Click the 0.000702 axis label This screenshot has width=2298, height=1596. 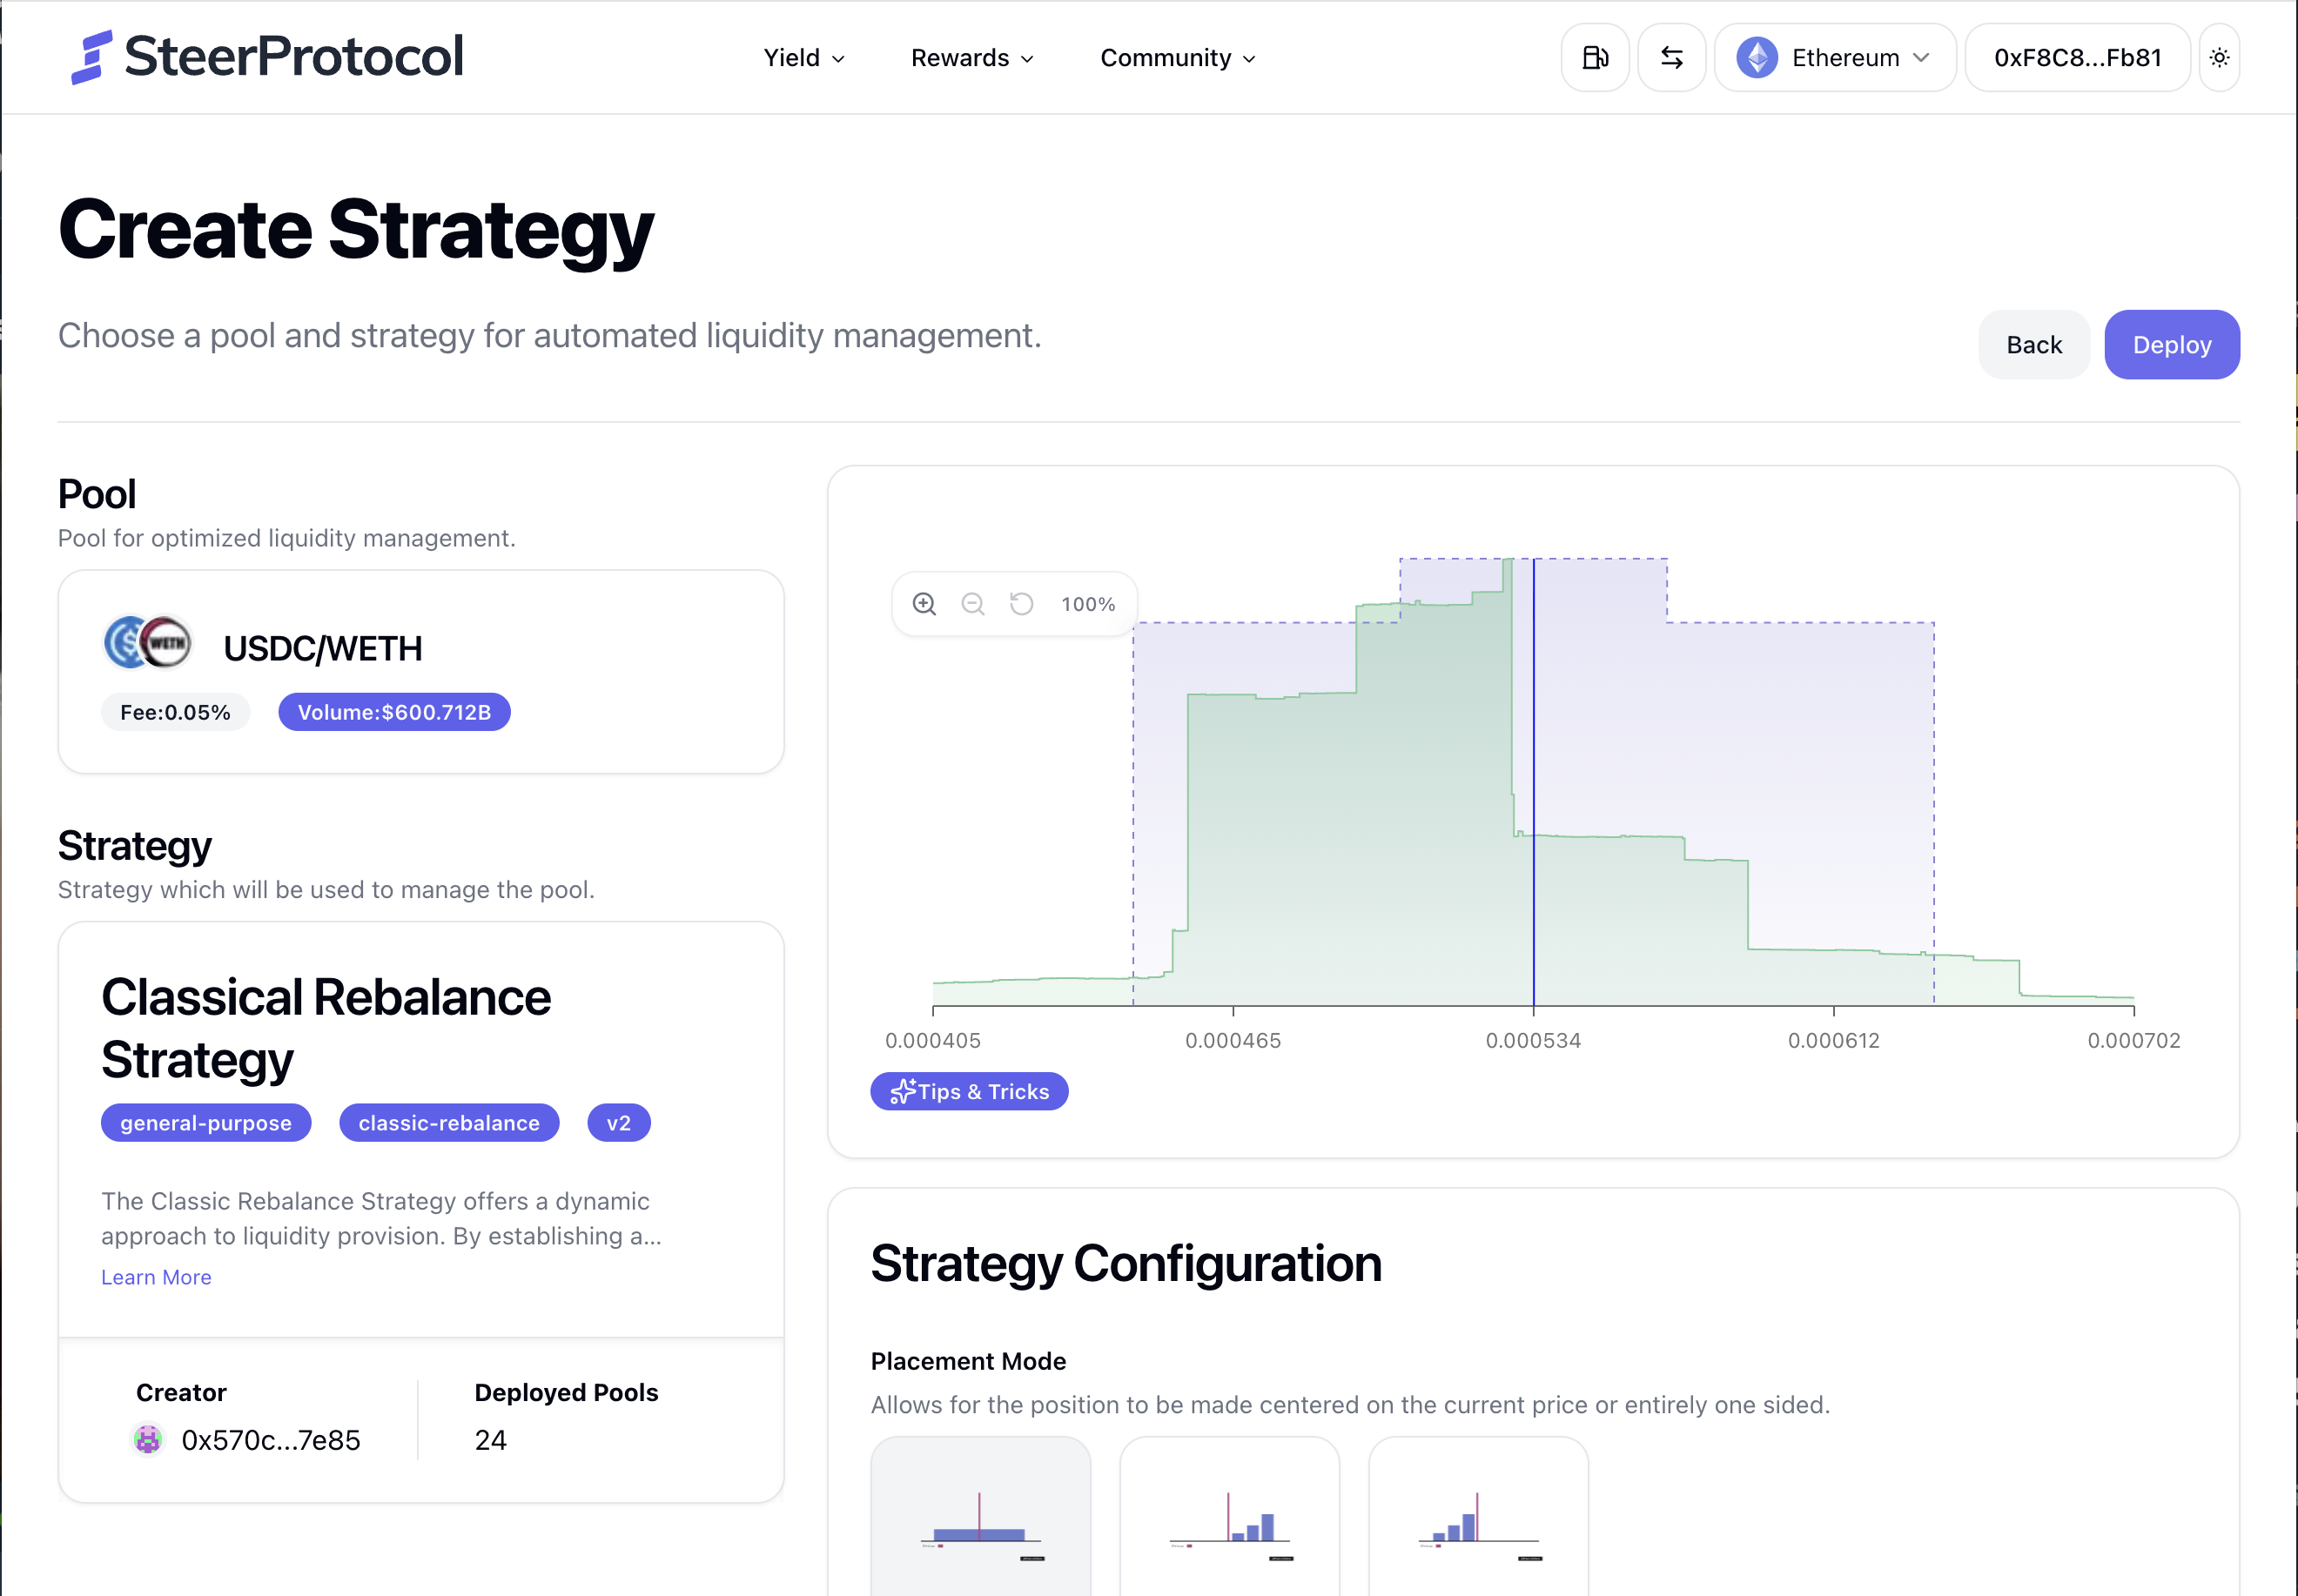[2133, 1040]
